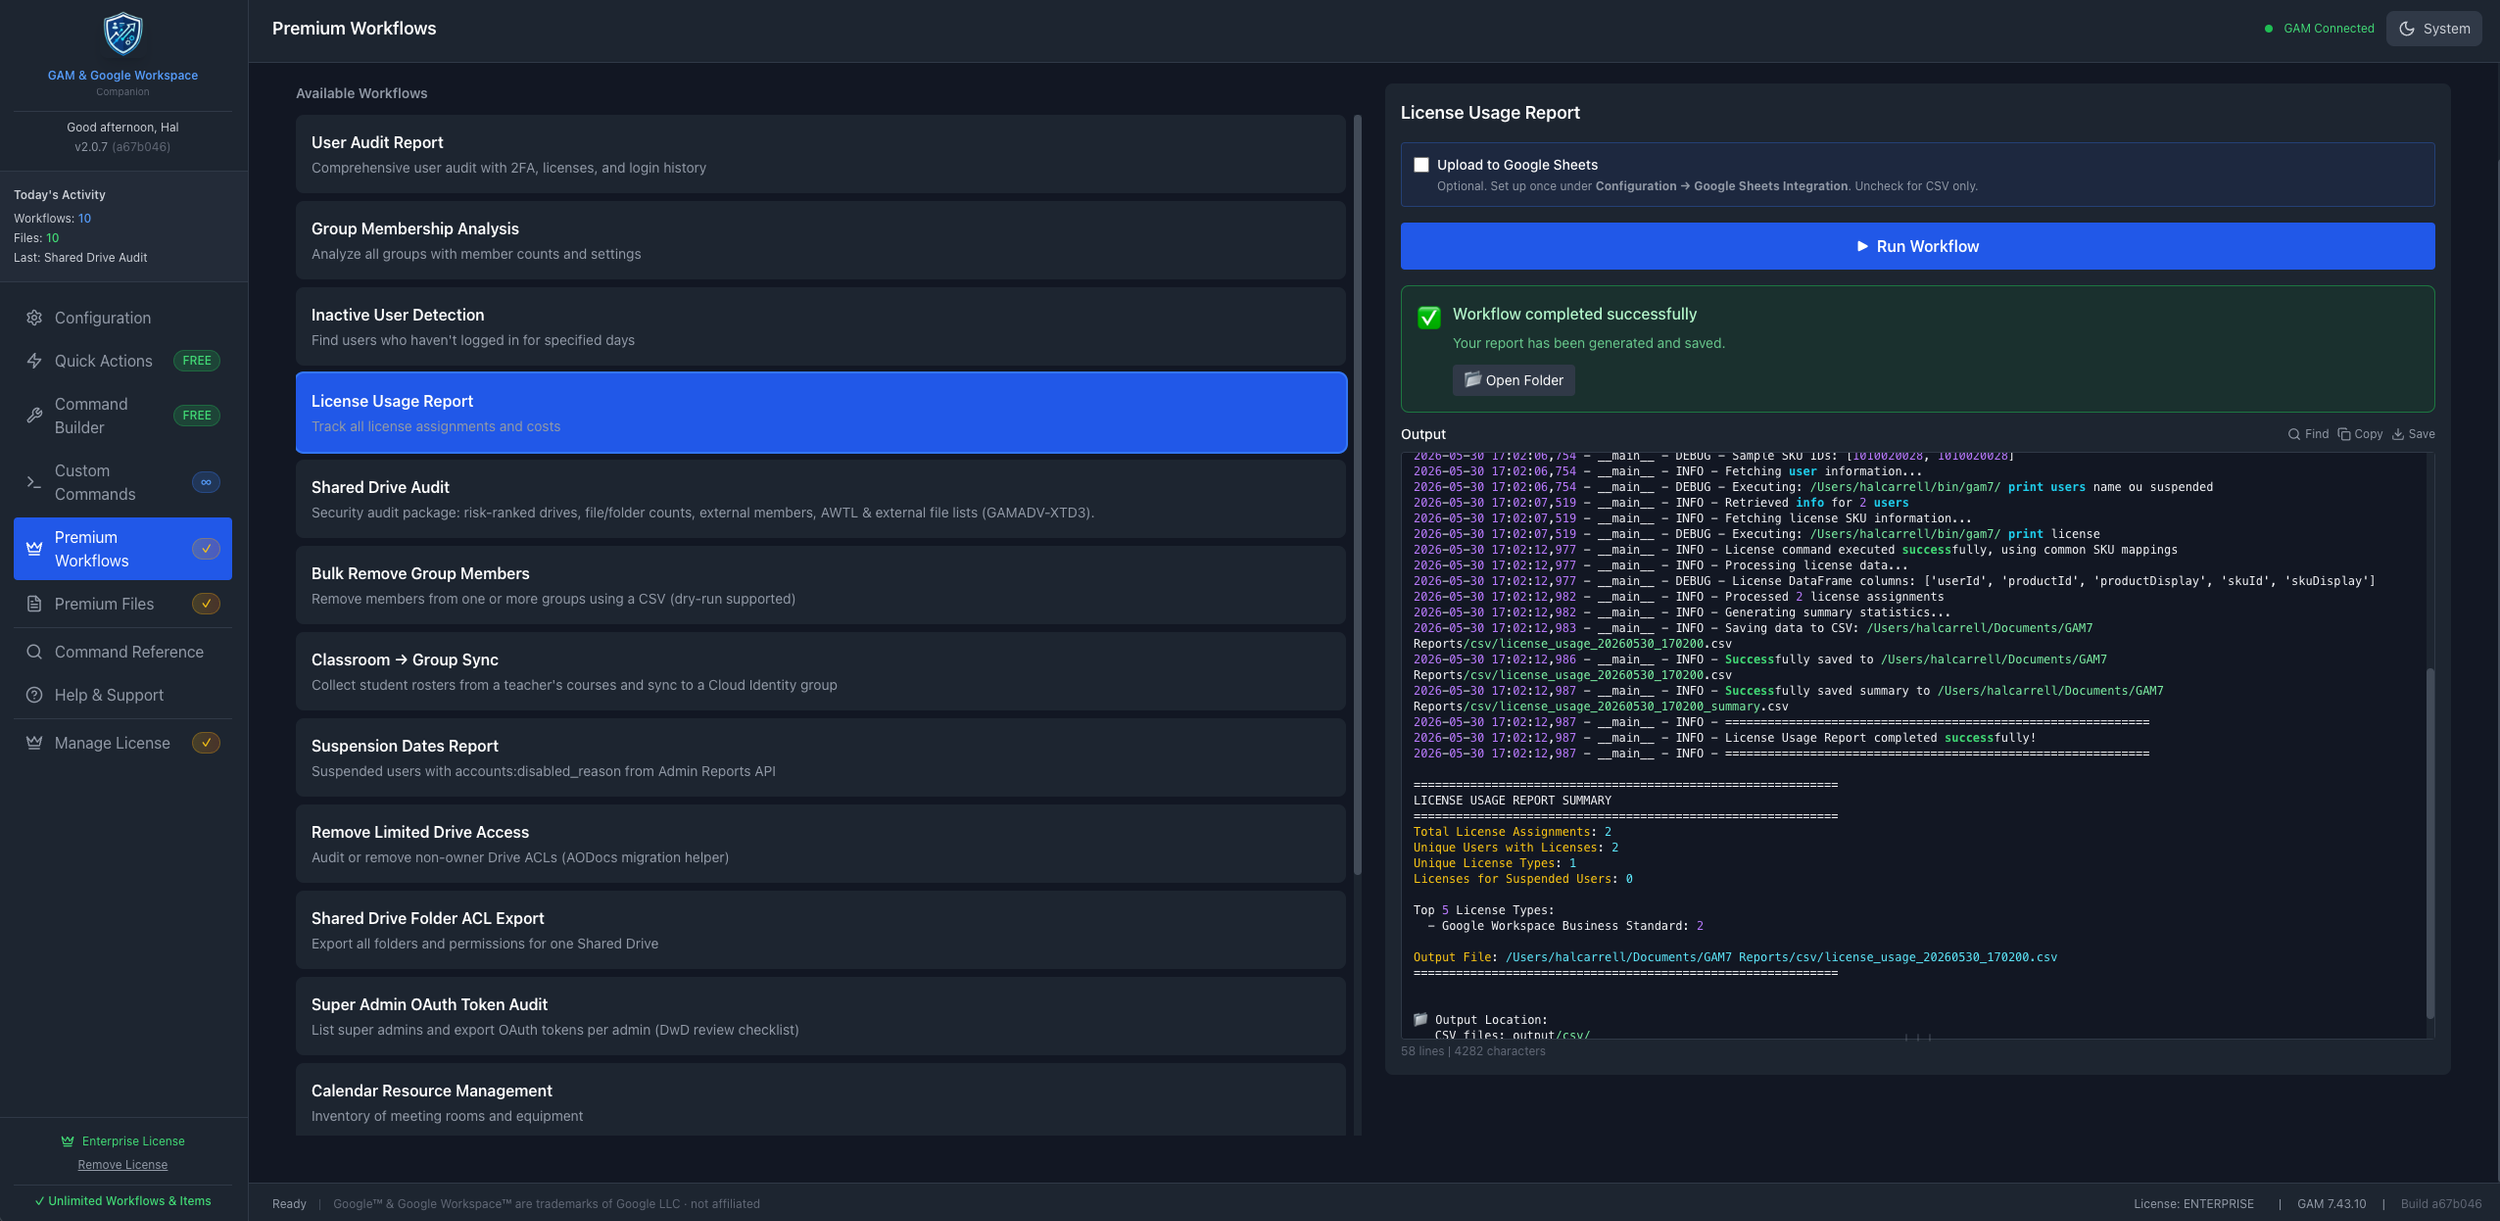2500x1221 pixels.
Task: Click the Command Builder wrench icon
Action: coord(34,415)
